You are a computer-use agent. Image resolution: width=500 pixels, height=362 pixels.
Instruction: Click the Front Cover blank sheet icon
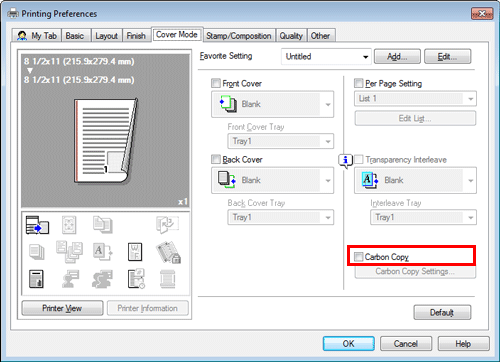click(228, 104)
